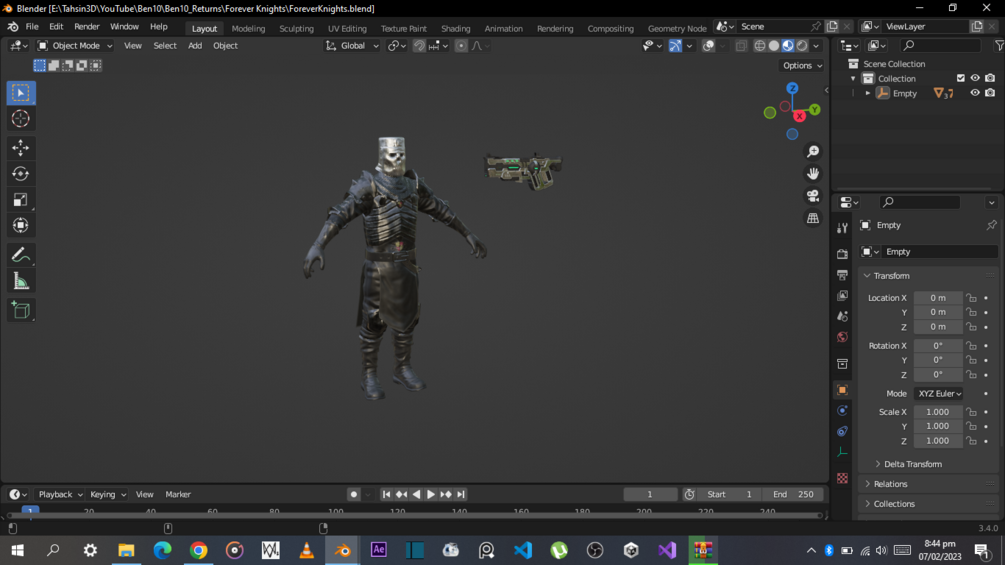Open the View Layer properties tab
The image size is (1005, 565).
[842, 295]
